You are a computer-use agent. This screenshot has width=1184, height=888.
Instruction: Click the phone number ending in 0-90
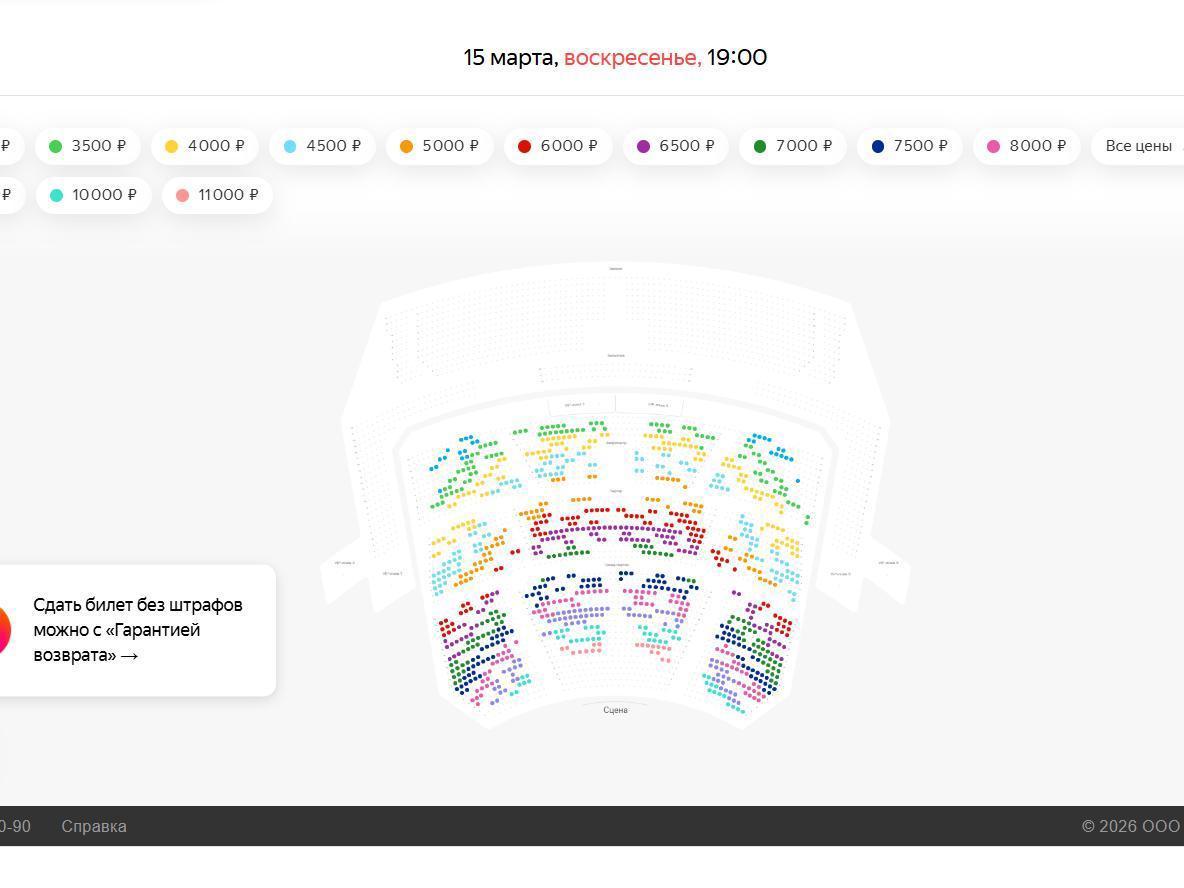(x=15, y=826)
